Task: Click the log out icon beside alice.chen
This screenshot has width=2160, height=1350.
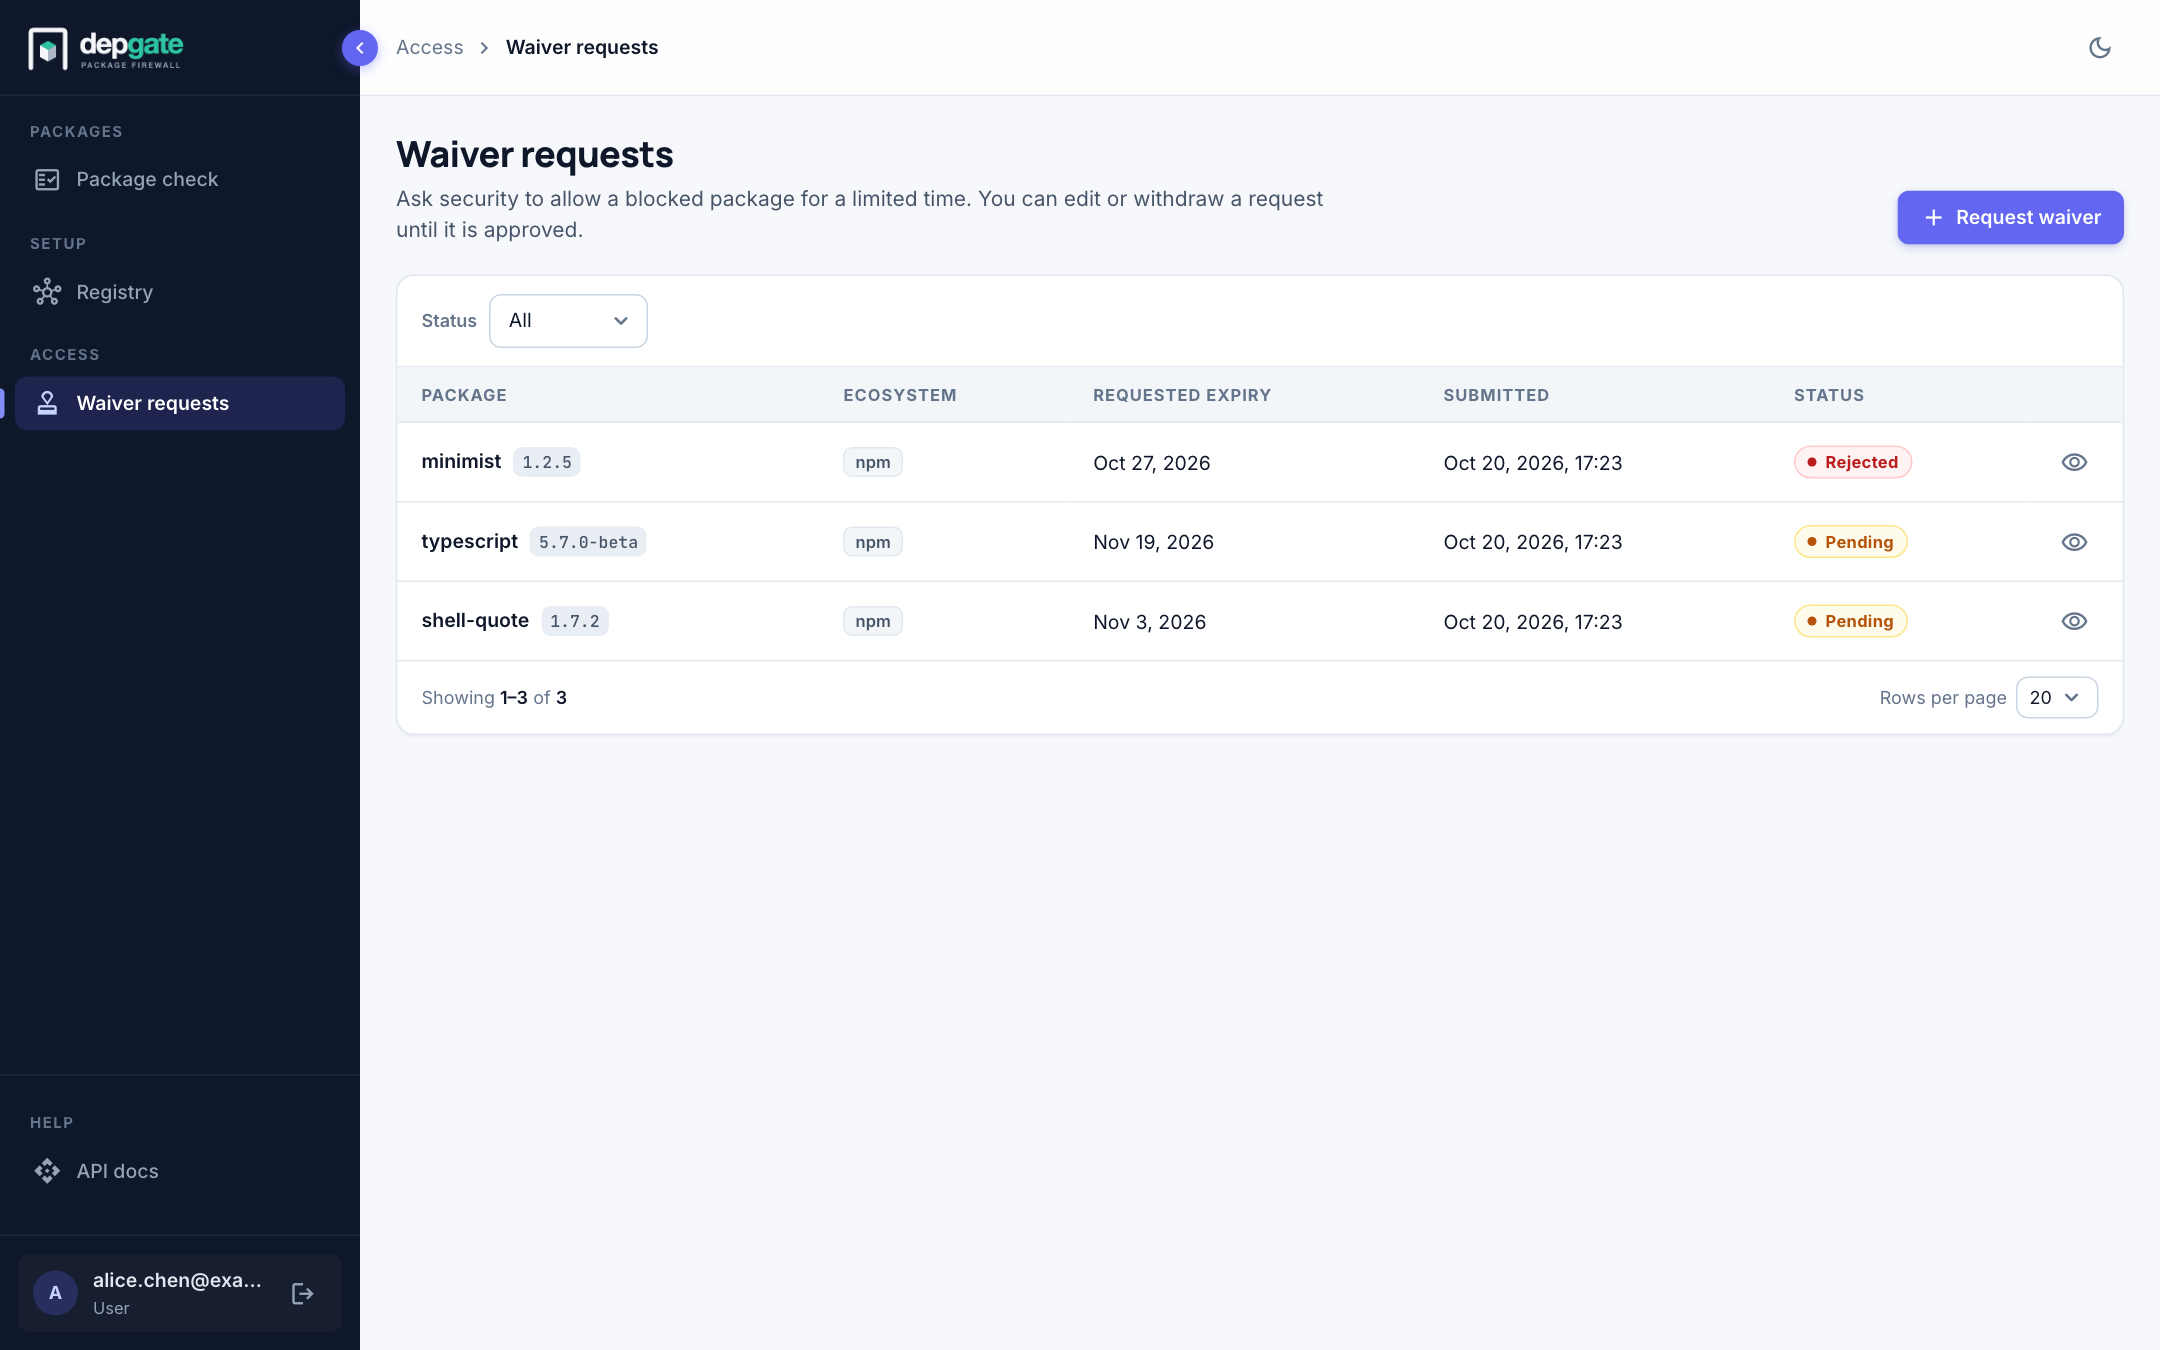Action: 302,1293
